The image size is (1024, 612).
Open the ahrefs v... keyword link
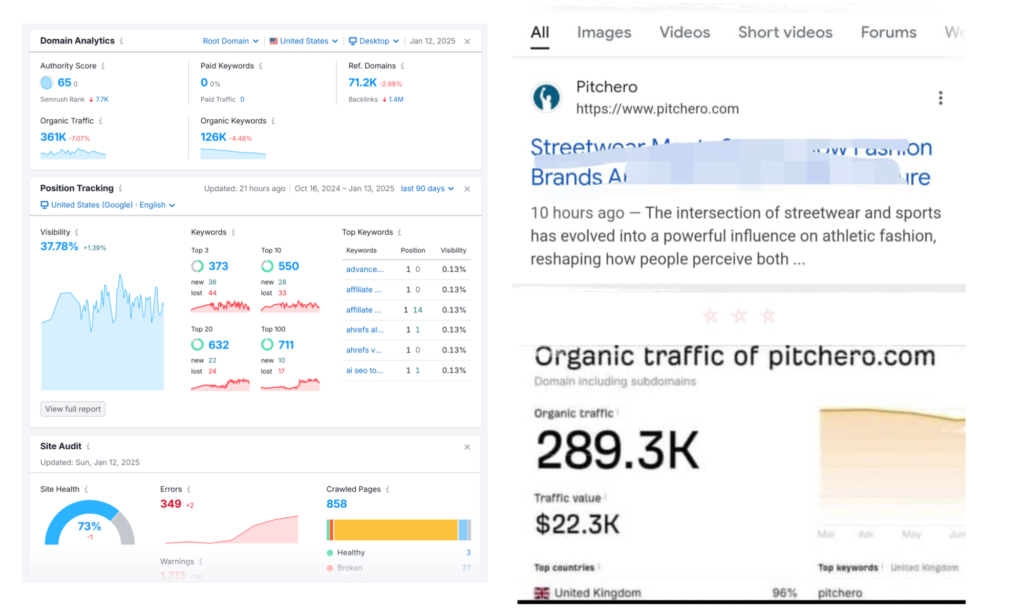(364, 350)
